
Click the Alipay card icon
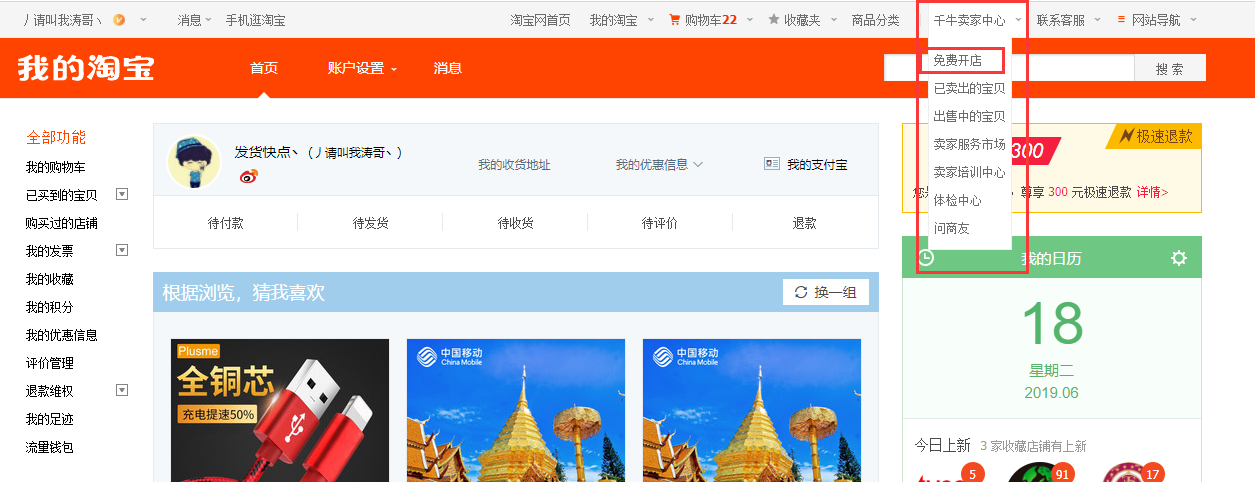click(x=772, y=164)
